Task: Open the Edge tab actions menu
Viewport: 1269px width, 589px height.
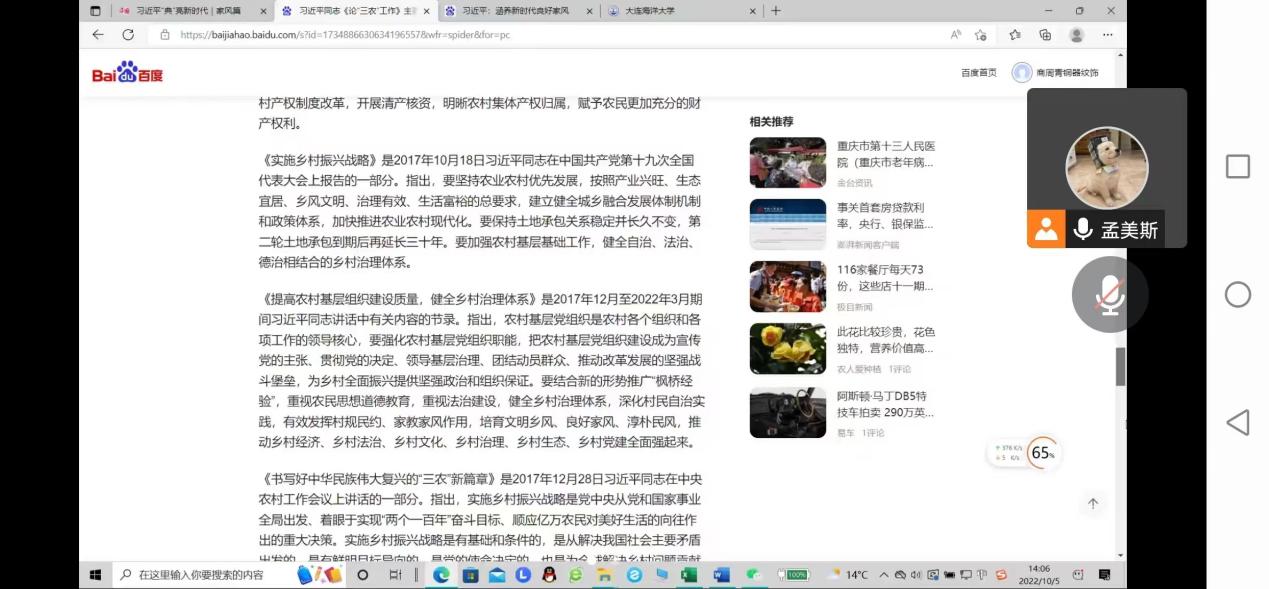Action: tap(95, 11)
